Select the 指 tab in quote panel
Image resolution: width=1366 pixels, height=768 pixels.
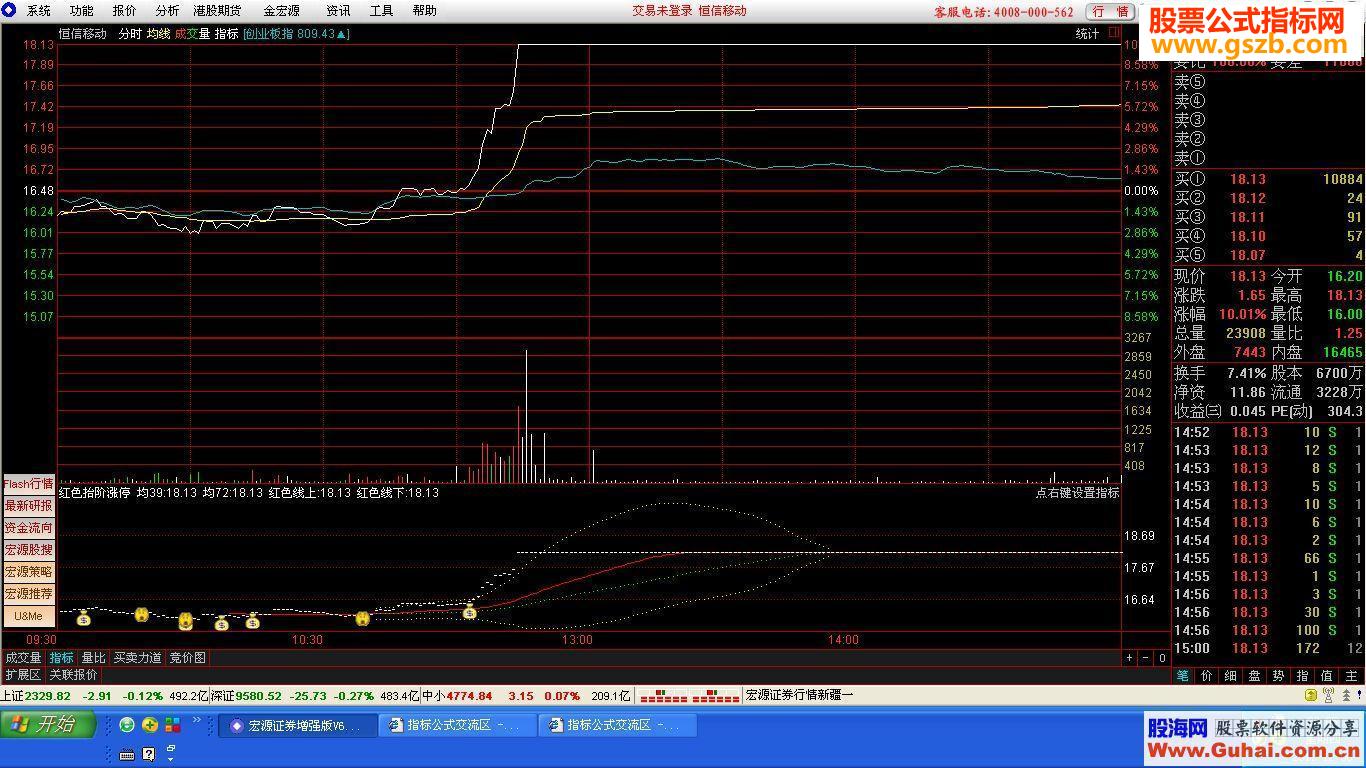(1303, 676)
